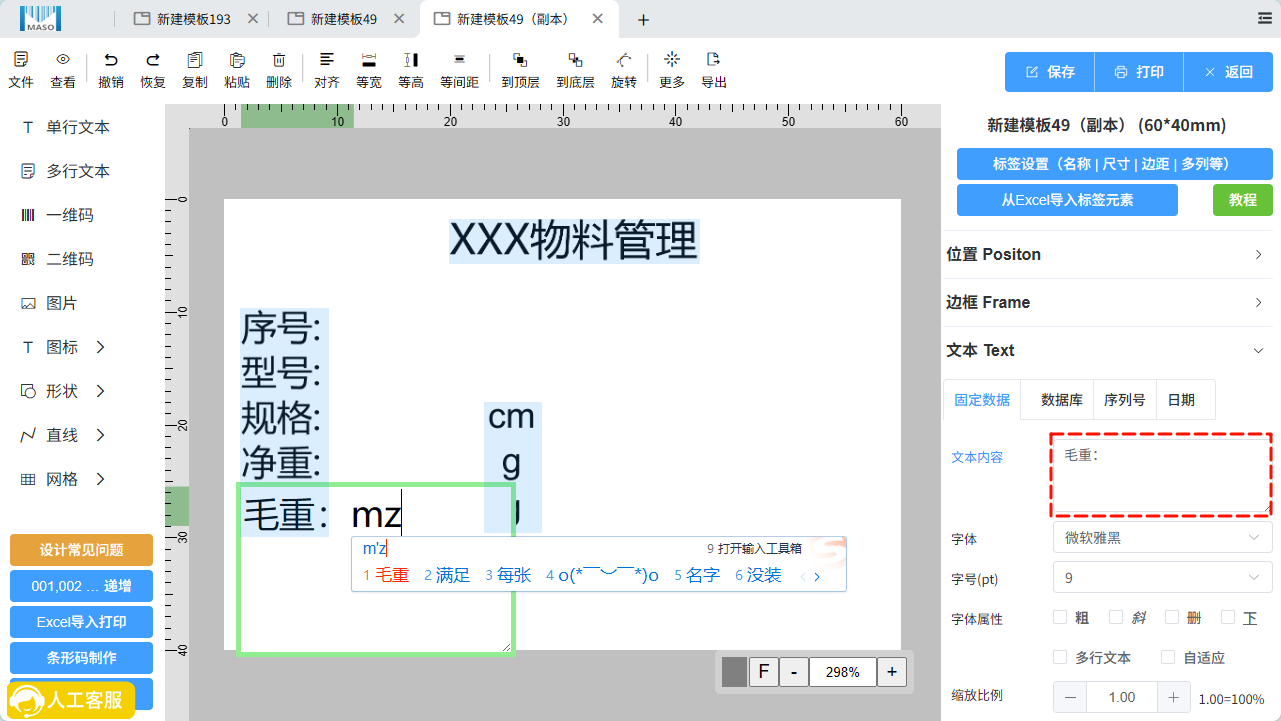Send element to bottom with 到底层
The image size is (1281, 721).
tap(575, 60)
